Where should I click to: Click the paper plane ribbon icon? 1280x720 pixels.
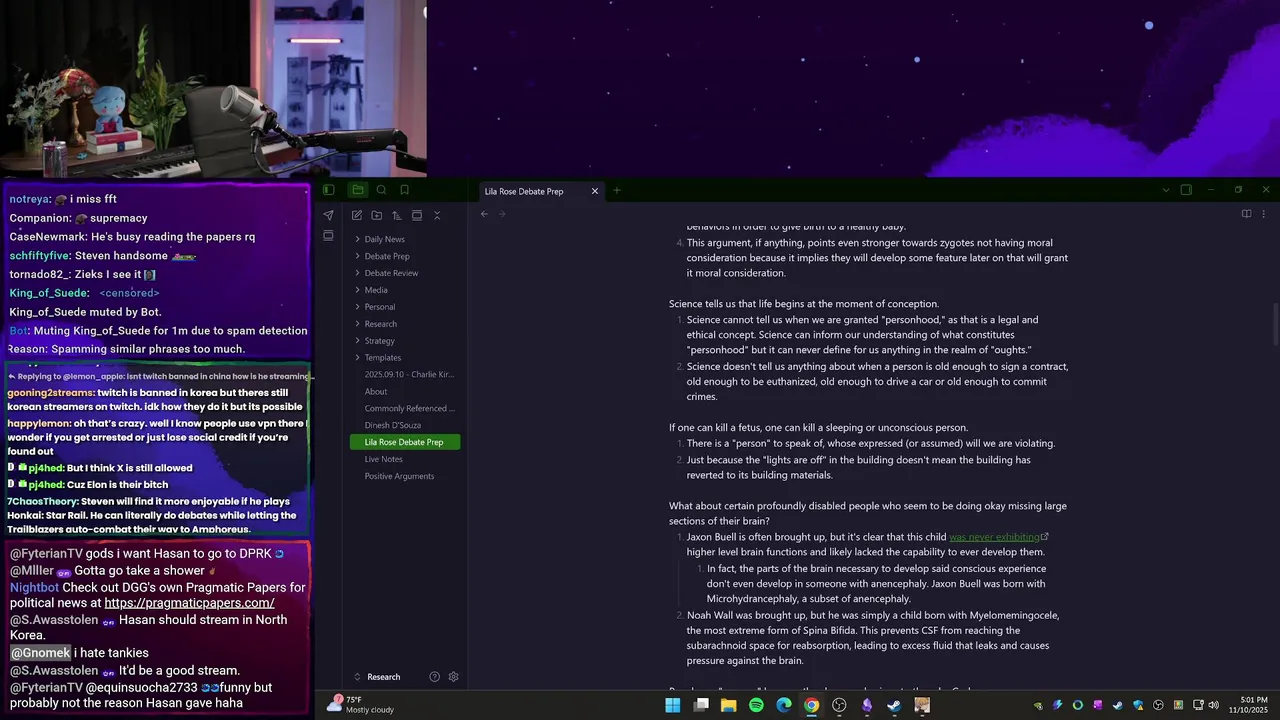(x=328, y=215)
